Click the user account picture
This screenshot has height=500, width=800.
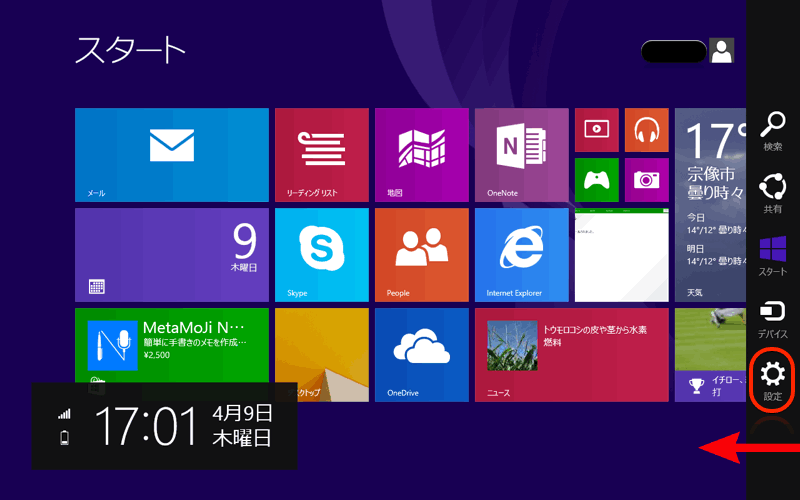pos(721,51)
